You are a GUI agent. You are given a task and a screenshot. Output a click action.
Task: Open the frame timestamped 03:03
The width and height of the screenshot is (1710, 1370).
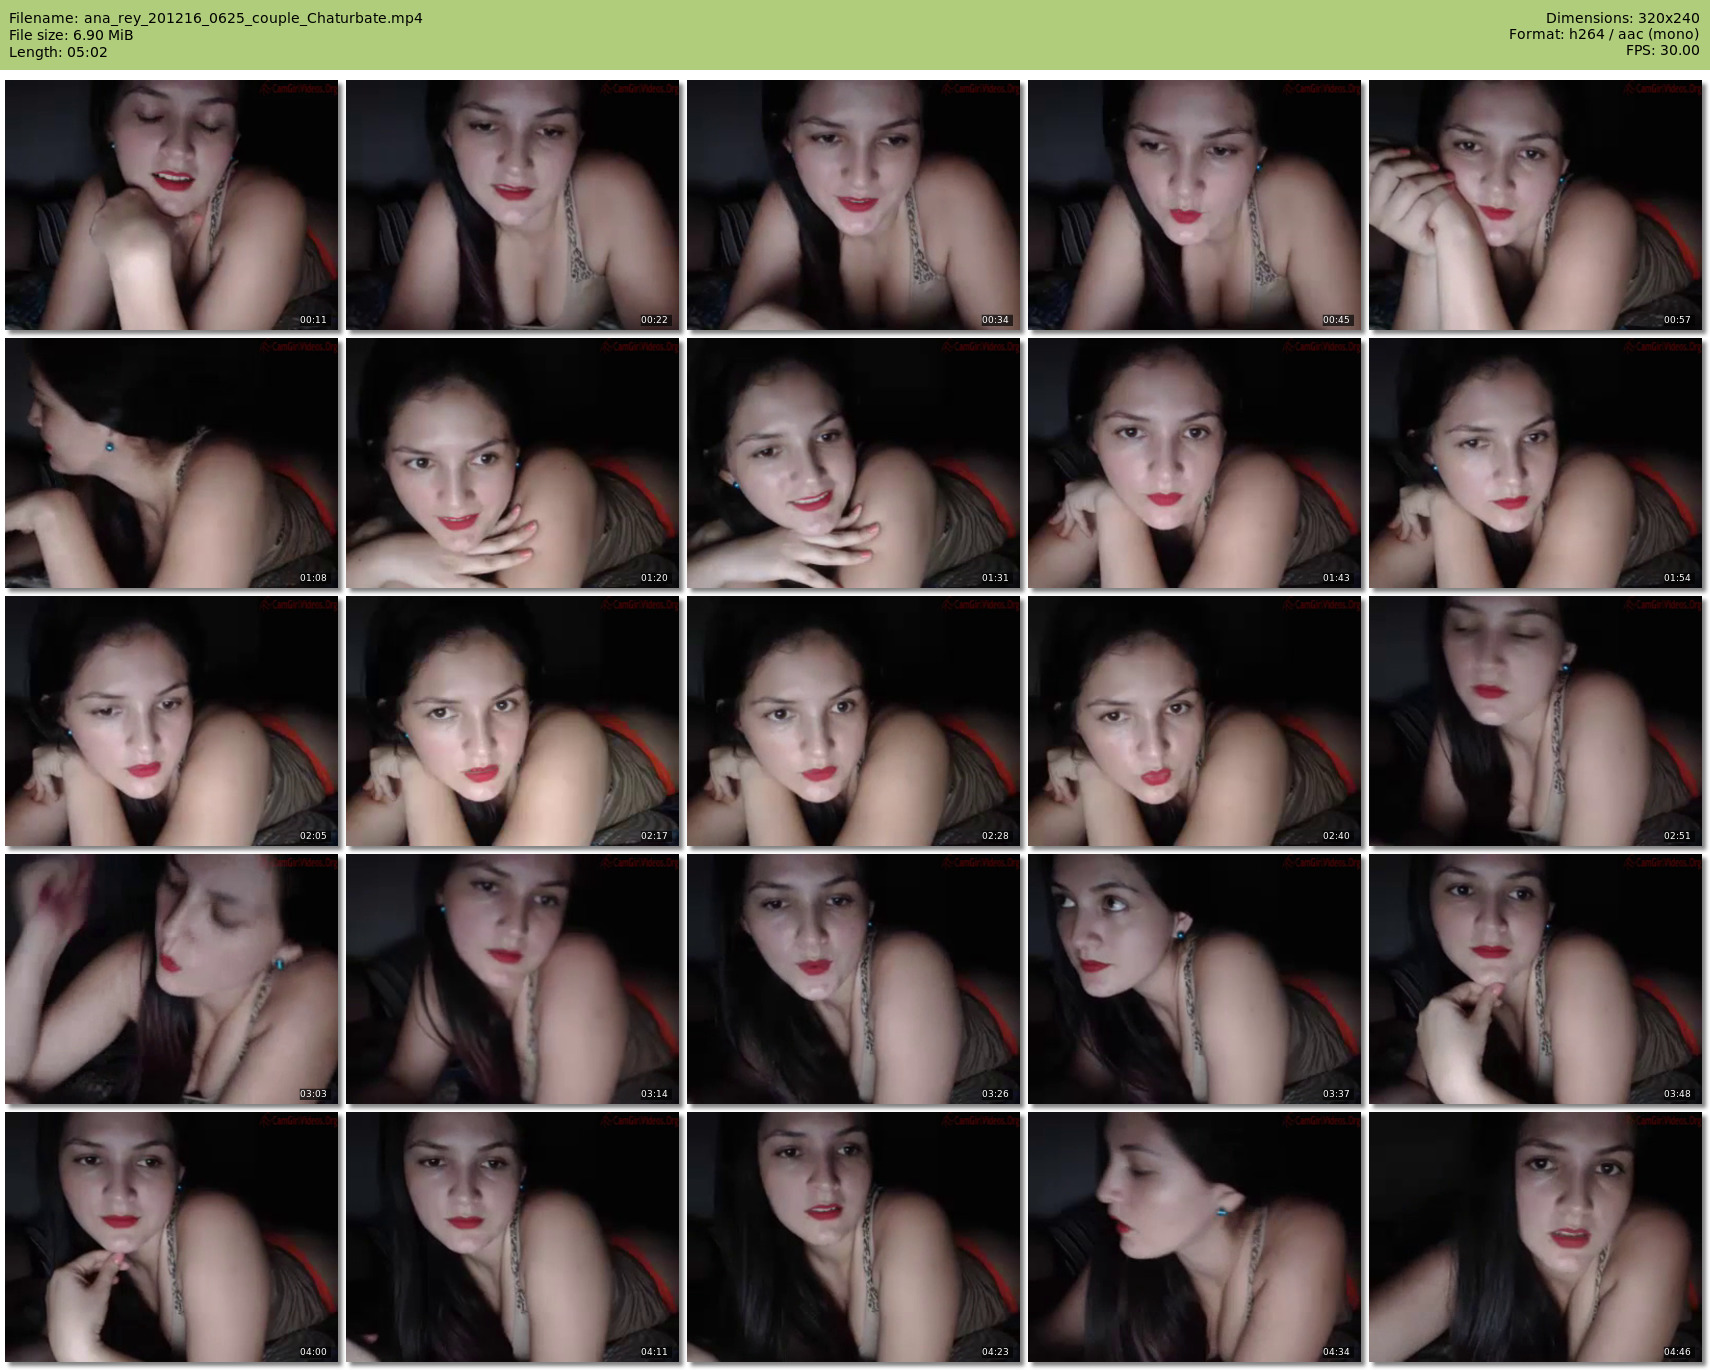[172, 979]
